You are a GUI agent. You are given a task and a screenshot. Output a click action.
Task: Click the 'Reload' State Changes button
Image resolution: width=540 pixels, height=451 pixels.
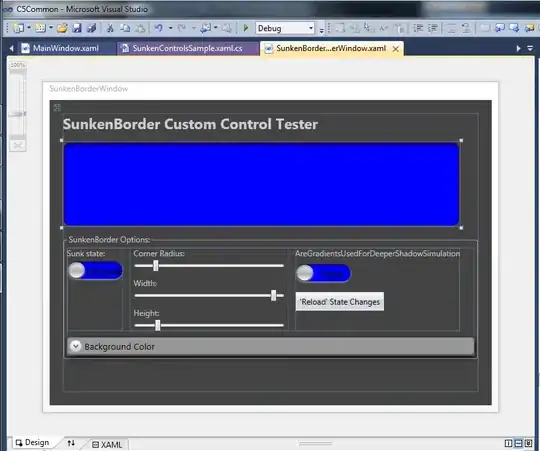(x=340, y=302)
